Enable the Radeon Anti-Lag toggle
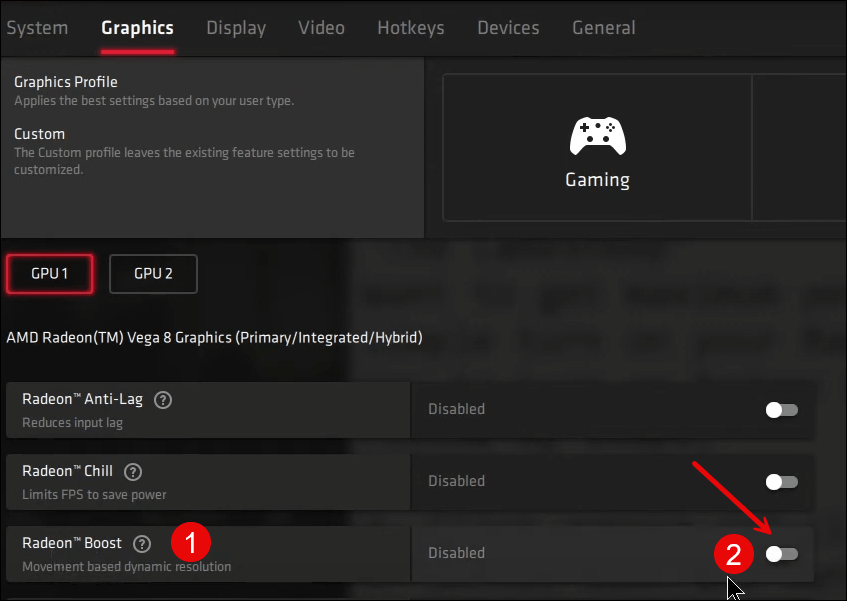The height and width of the screenshot is (601, 847). [781, 410]
